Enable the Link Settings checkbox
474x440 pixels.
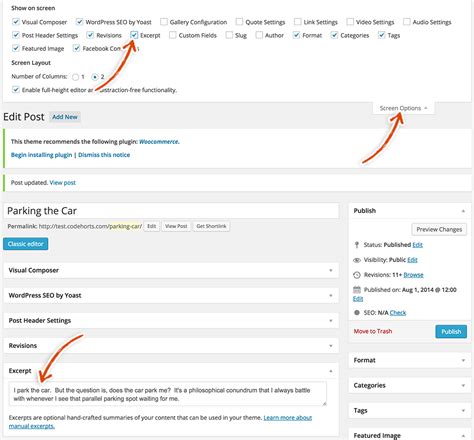click(x=297, y=22)
